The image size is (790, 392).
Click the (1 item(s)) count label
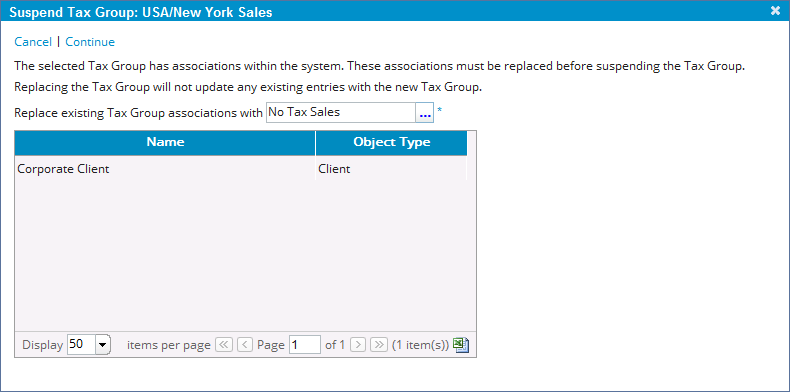(420, 345)
